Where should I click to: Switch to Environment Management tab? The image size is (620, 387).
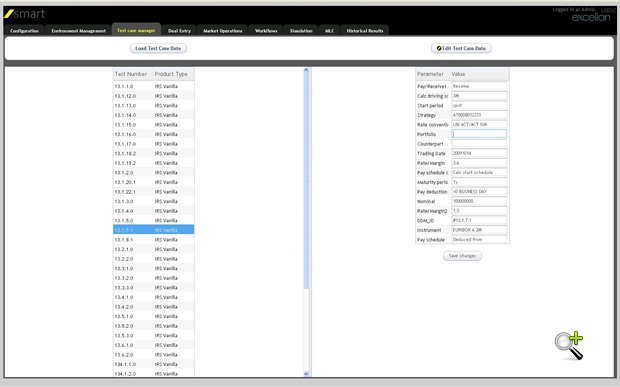point(78,30)
